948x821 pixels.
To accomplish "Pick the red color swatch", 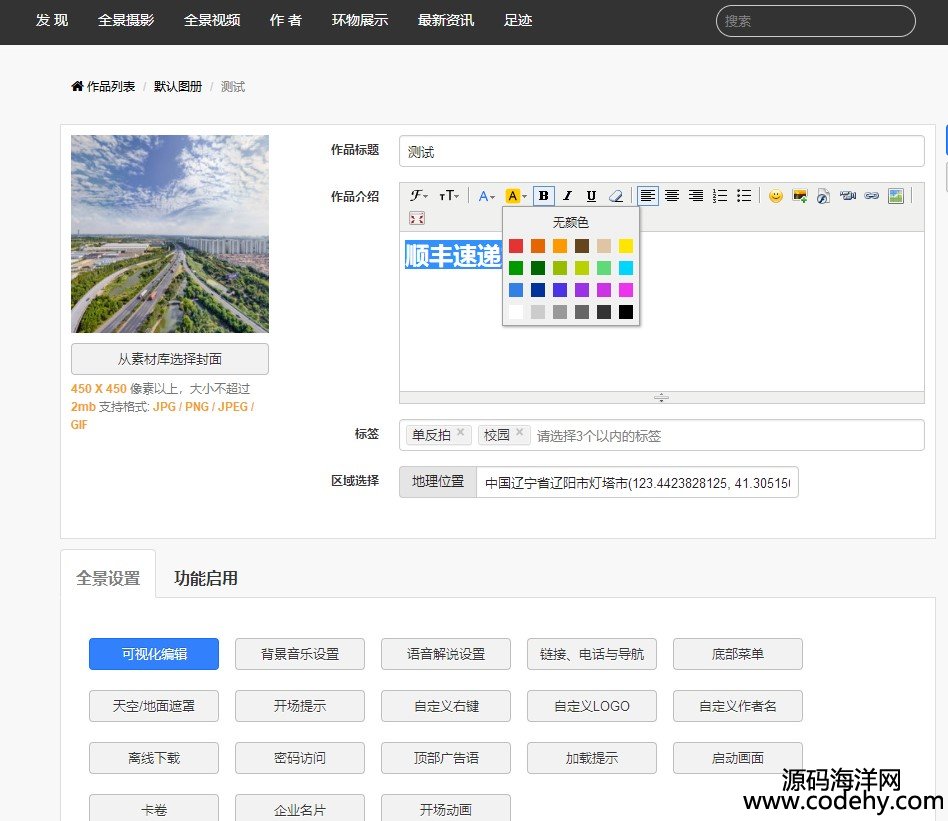I will tap(516, 245).
